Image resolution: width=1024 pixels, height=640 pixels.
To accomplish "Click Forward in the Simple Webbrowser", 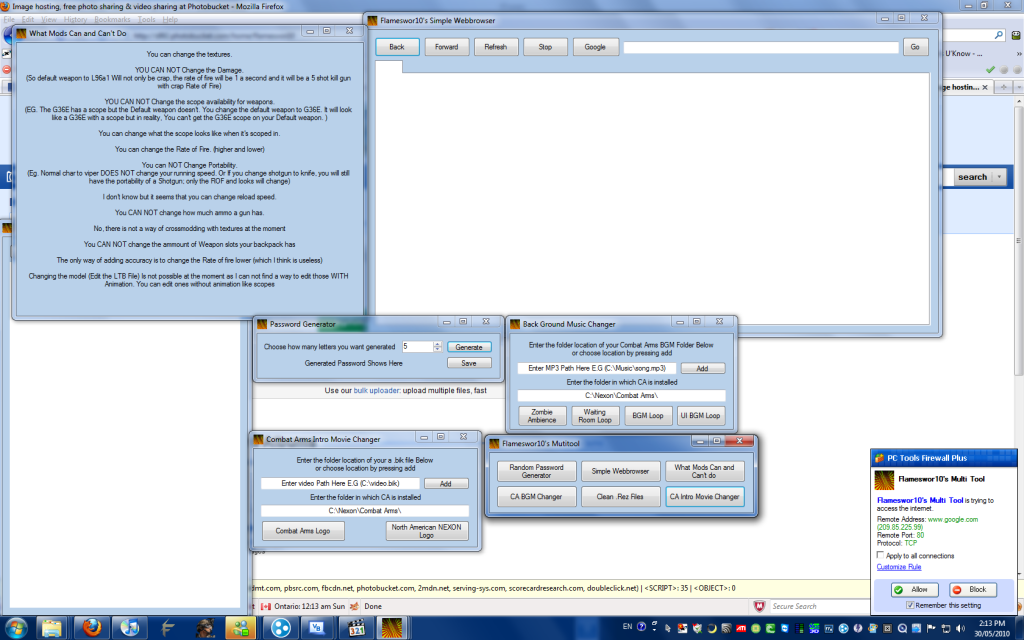I will [447, 47].
